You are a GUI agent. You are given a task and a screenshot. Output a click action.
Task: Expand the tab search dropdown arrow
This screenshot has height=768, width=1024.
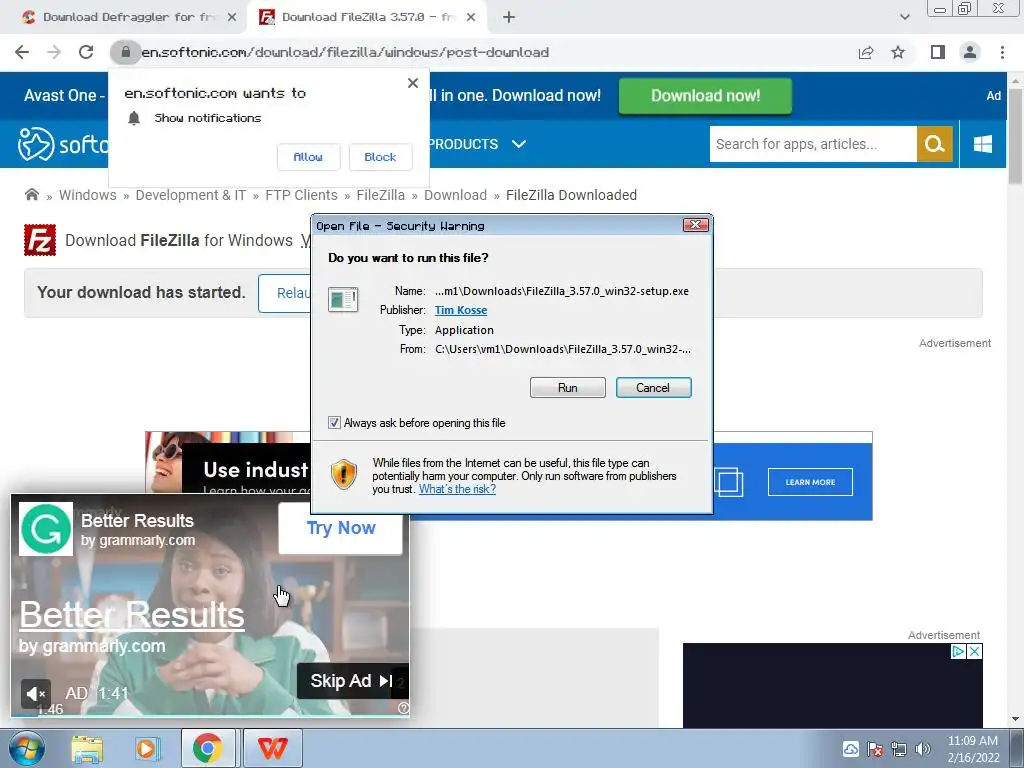point(904,18)
